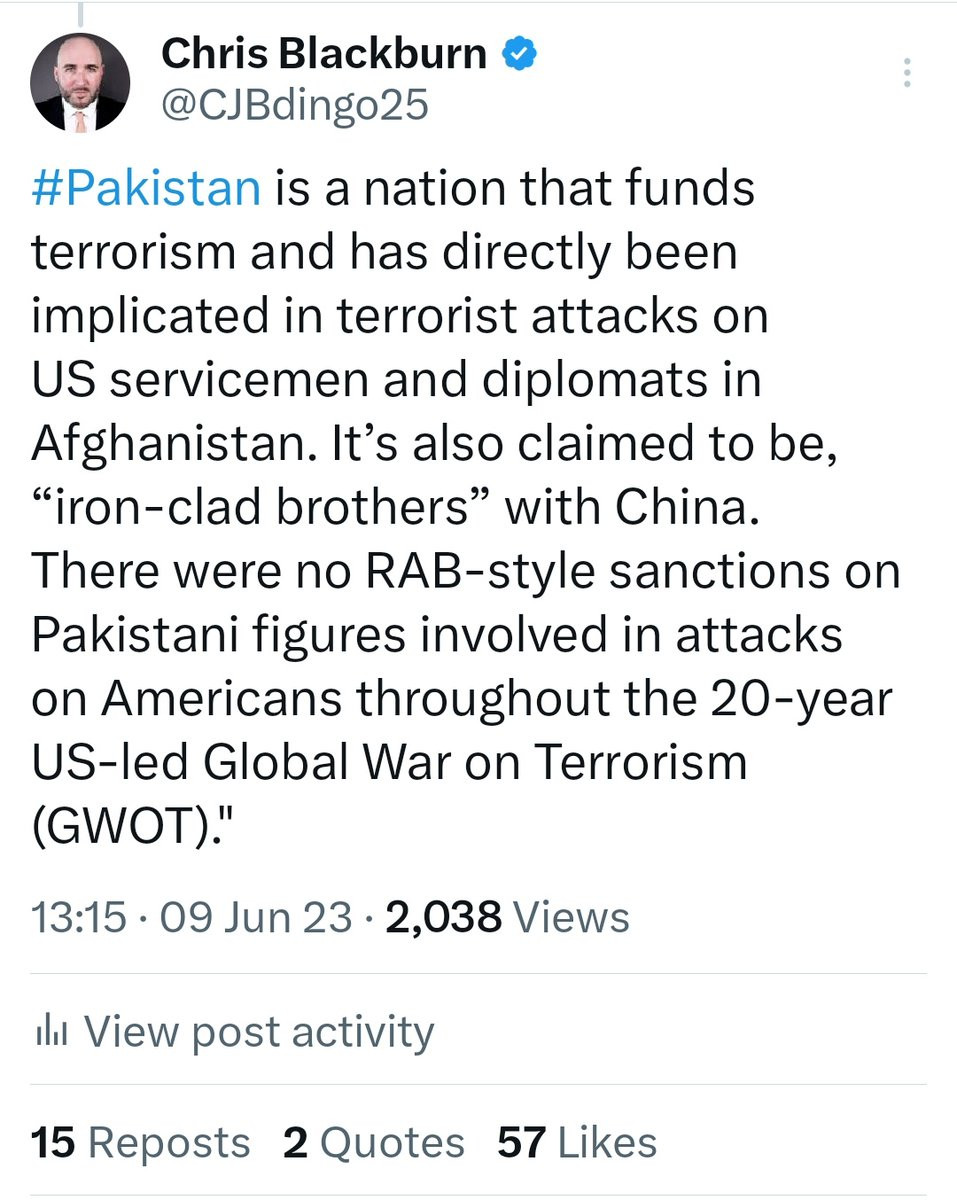
Task: Click the reply thread line above avatar
Action: pyautogui.click(x=80, y=12)
